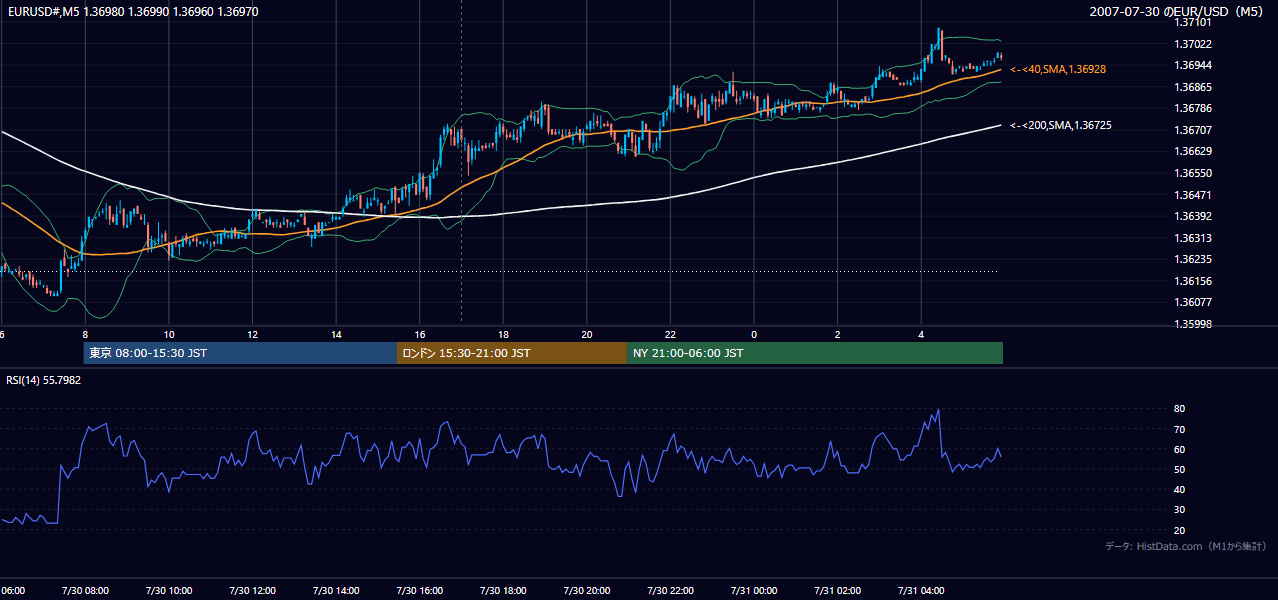Click the 7/30 18:00 time label
This screenshot has height=600, width=1278.
point(503,590)
